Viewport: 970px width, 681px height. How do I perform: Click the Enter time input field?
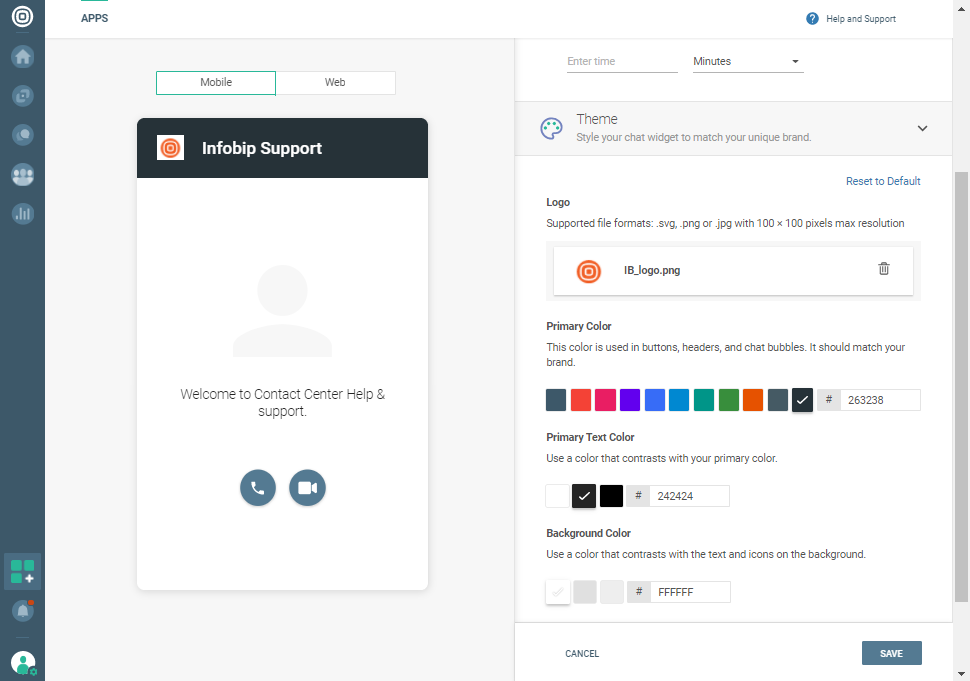(x=622, y=62)
